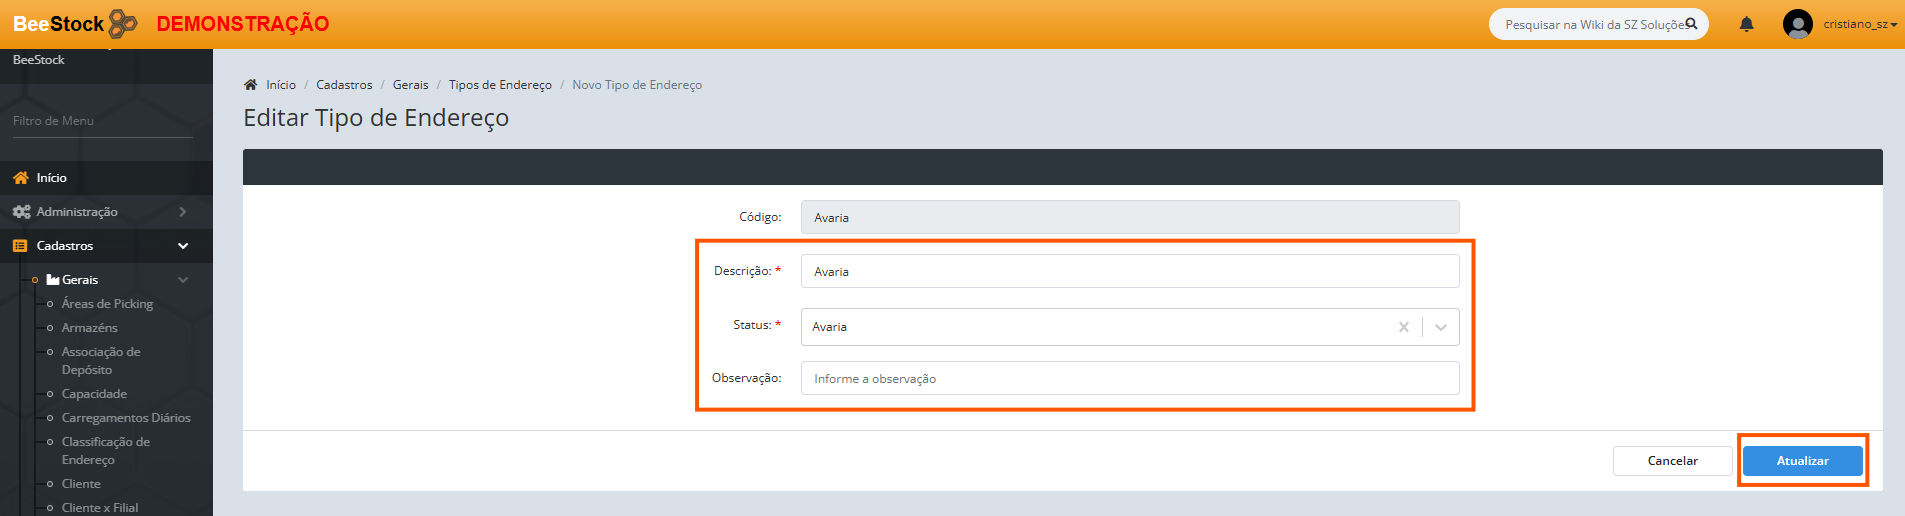The image size is (1905, 516).
Task: Expand the Administração menu chevron
Action: tap(183, 212)
